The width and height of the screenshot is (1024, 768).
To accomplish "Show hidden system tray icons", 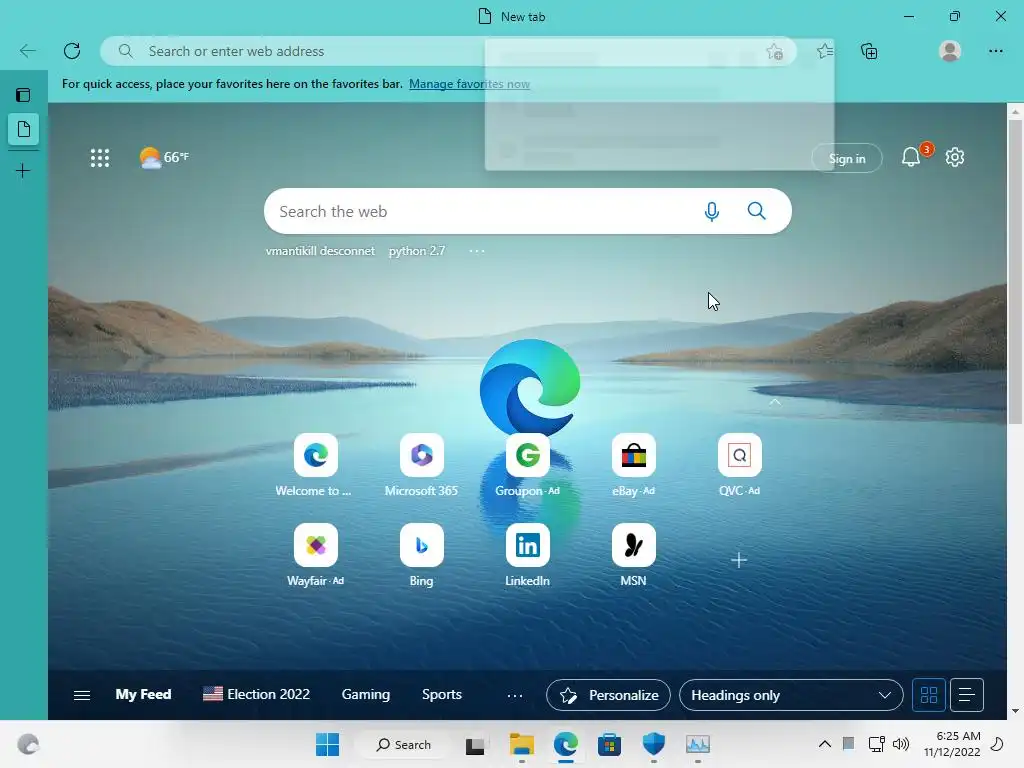I will click(x=825, y=744).
